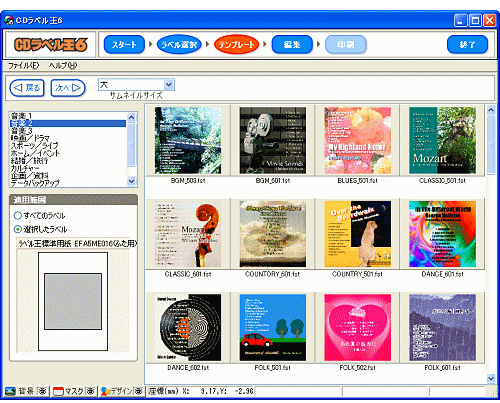Choose the BLUES_501.fst template
Screen dimensions: 500x403
click(358, 140)
